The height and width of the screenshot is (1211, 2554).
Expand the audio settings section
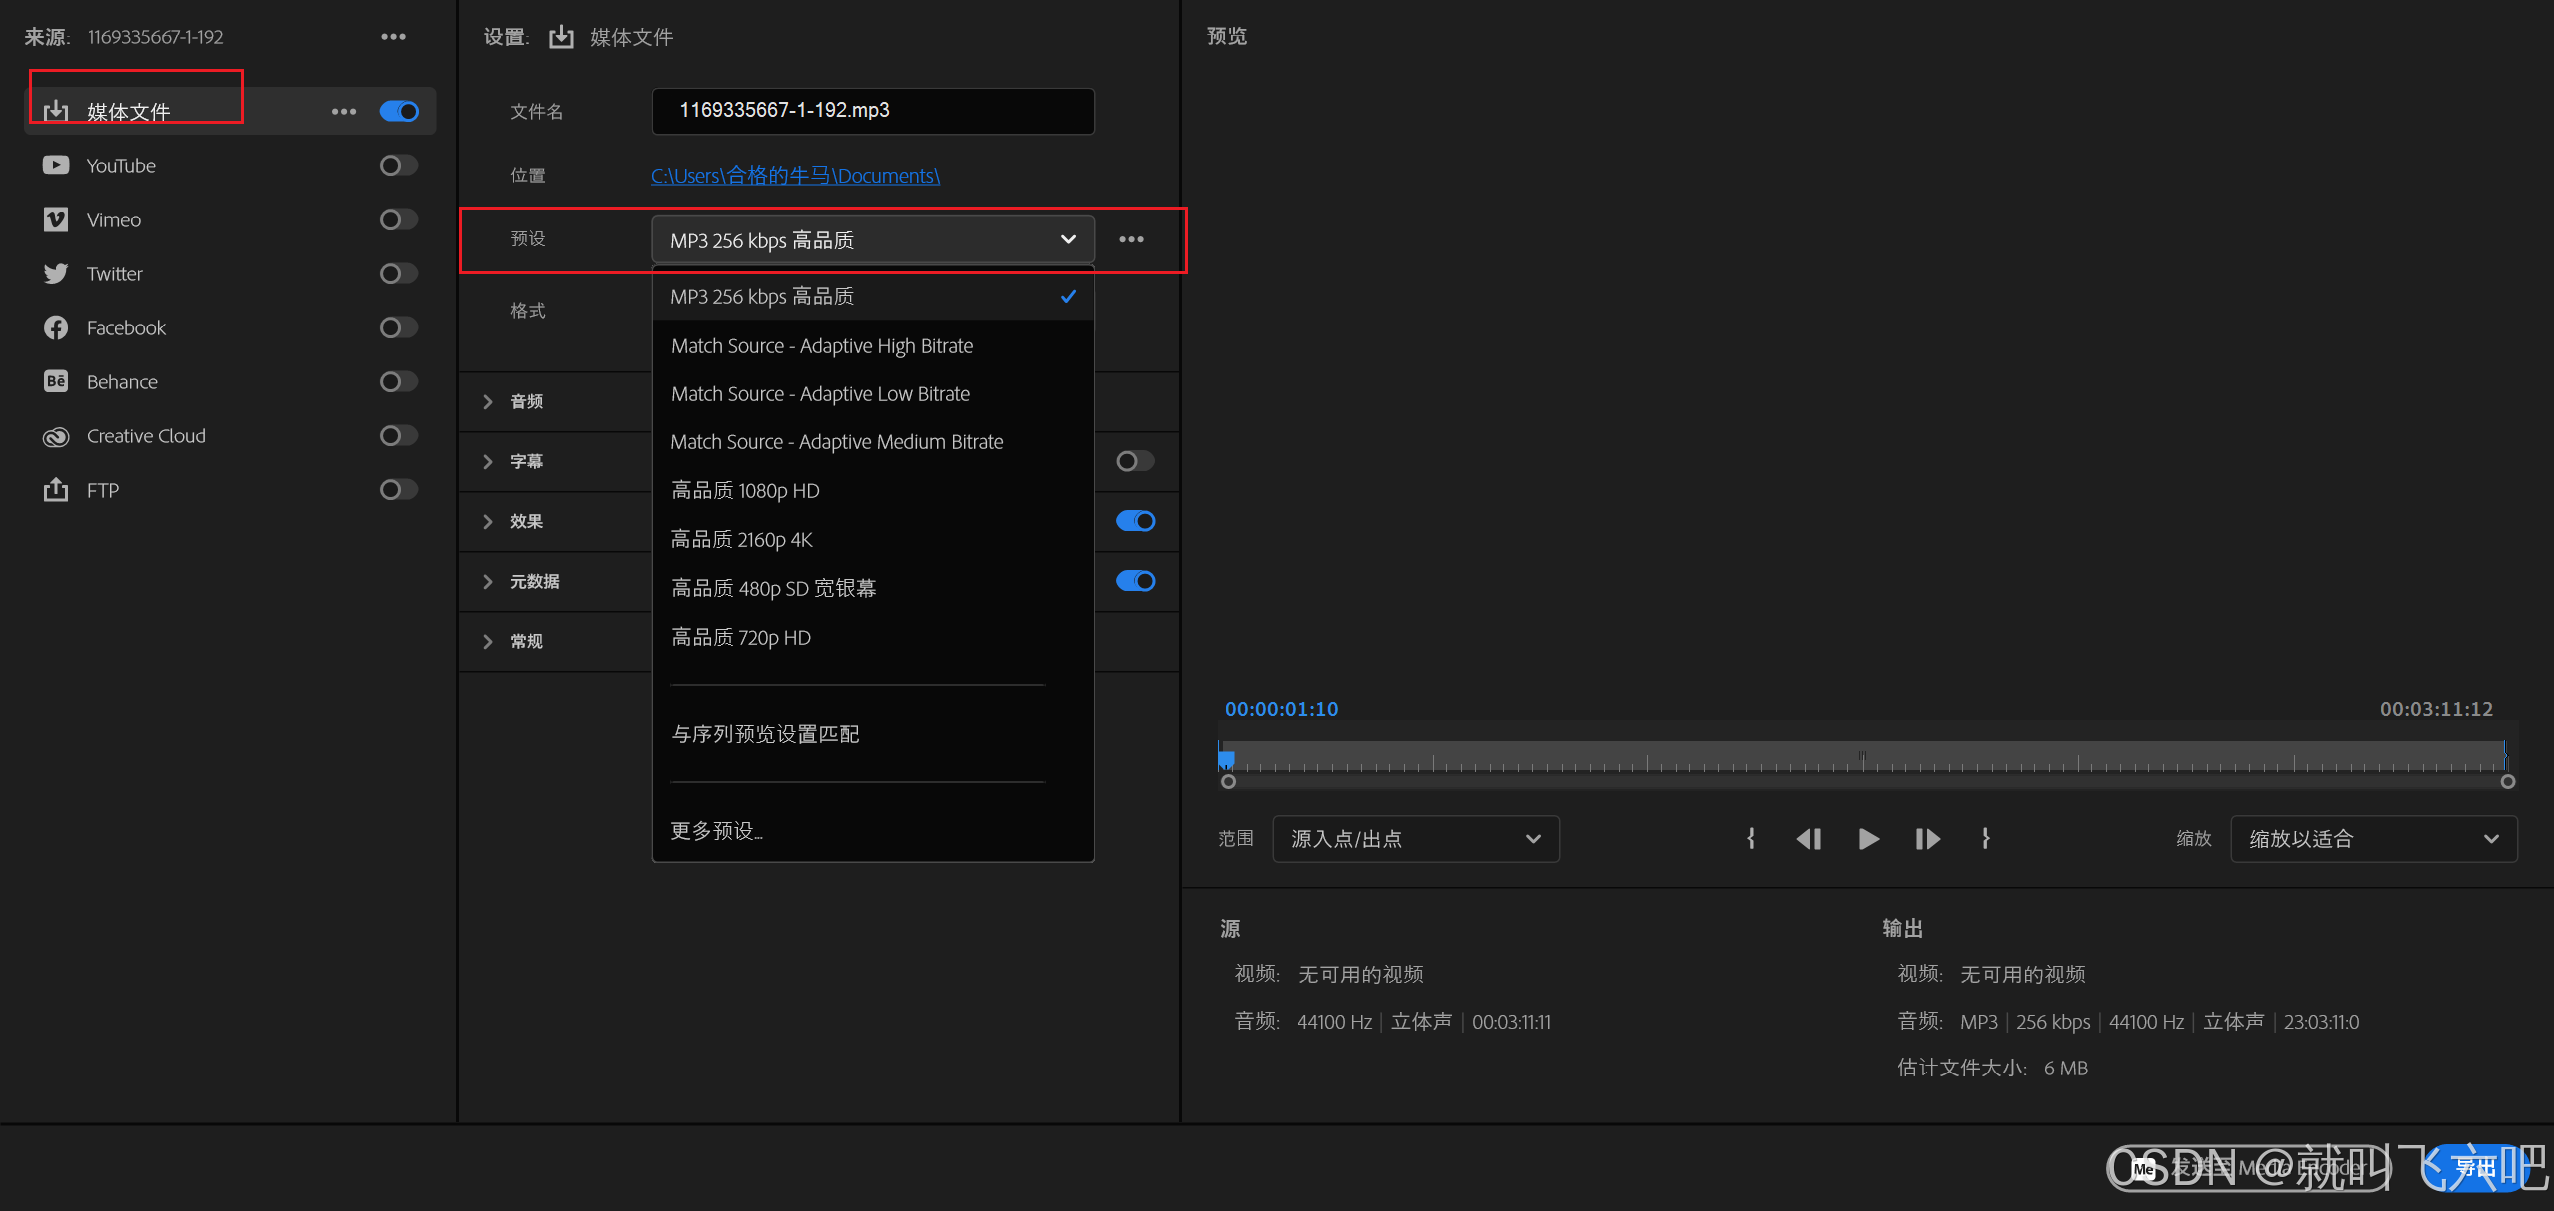tap(488, 401)
